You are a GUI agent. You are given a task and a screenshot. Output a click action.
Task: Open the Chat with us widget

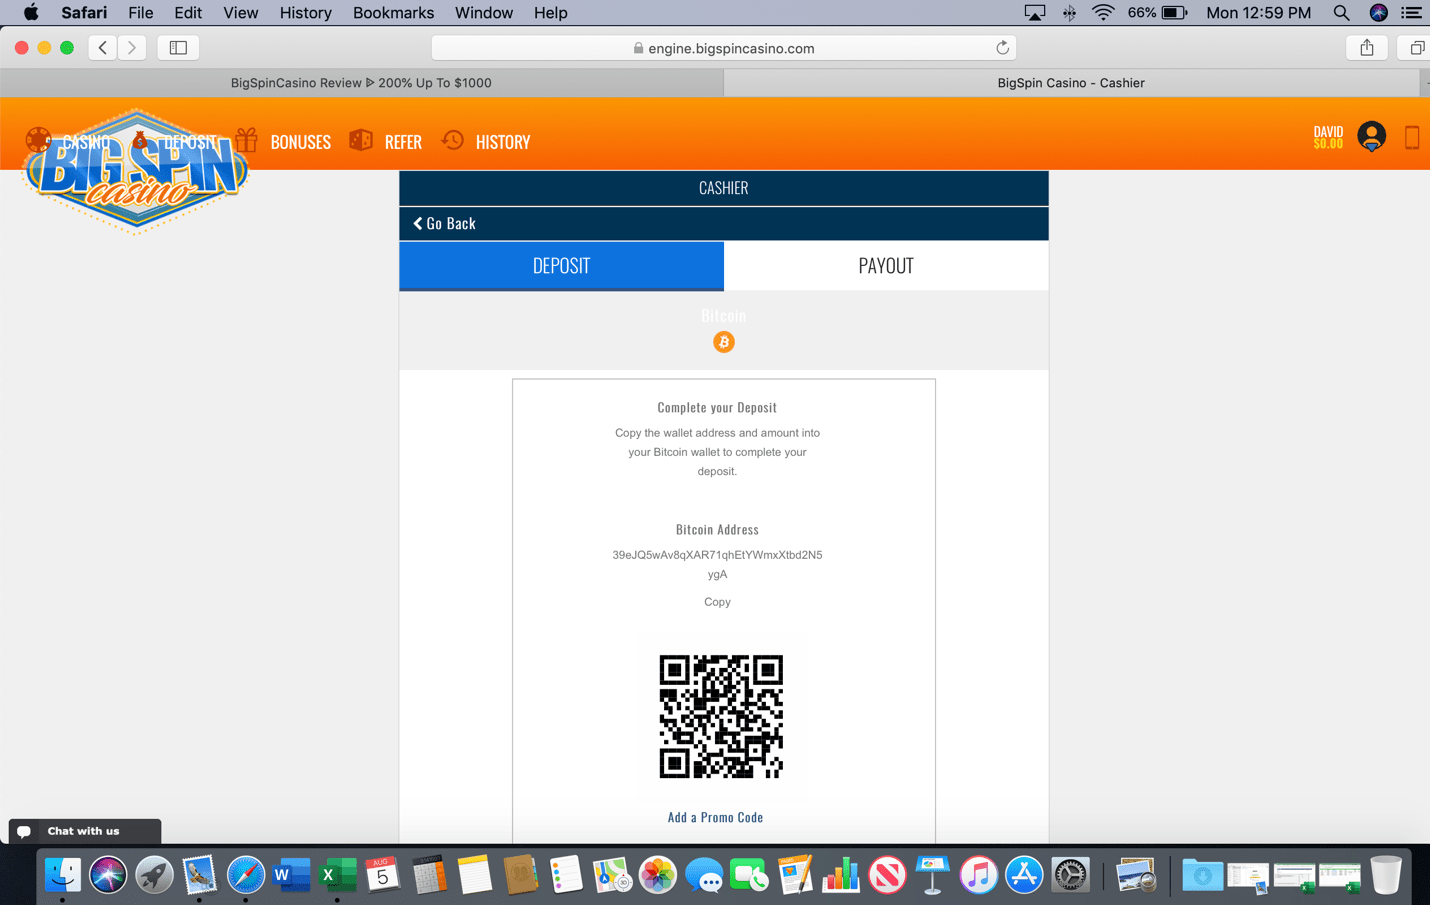click(84, 831)
